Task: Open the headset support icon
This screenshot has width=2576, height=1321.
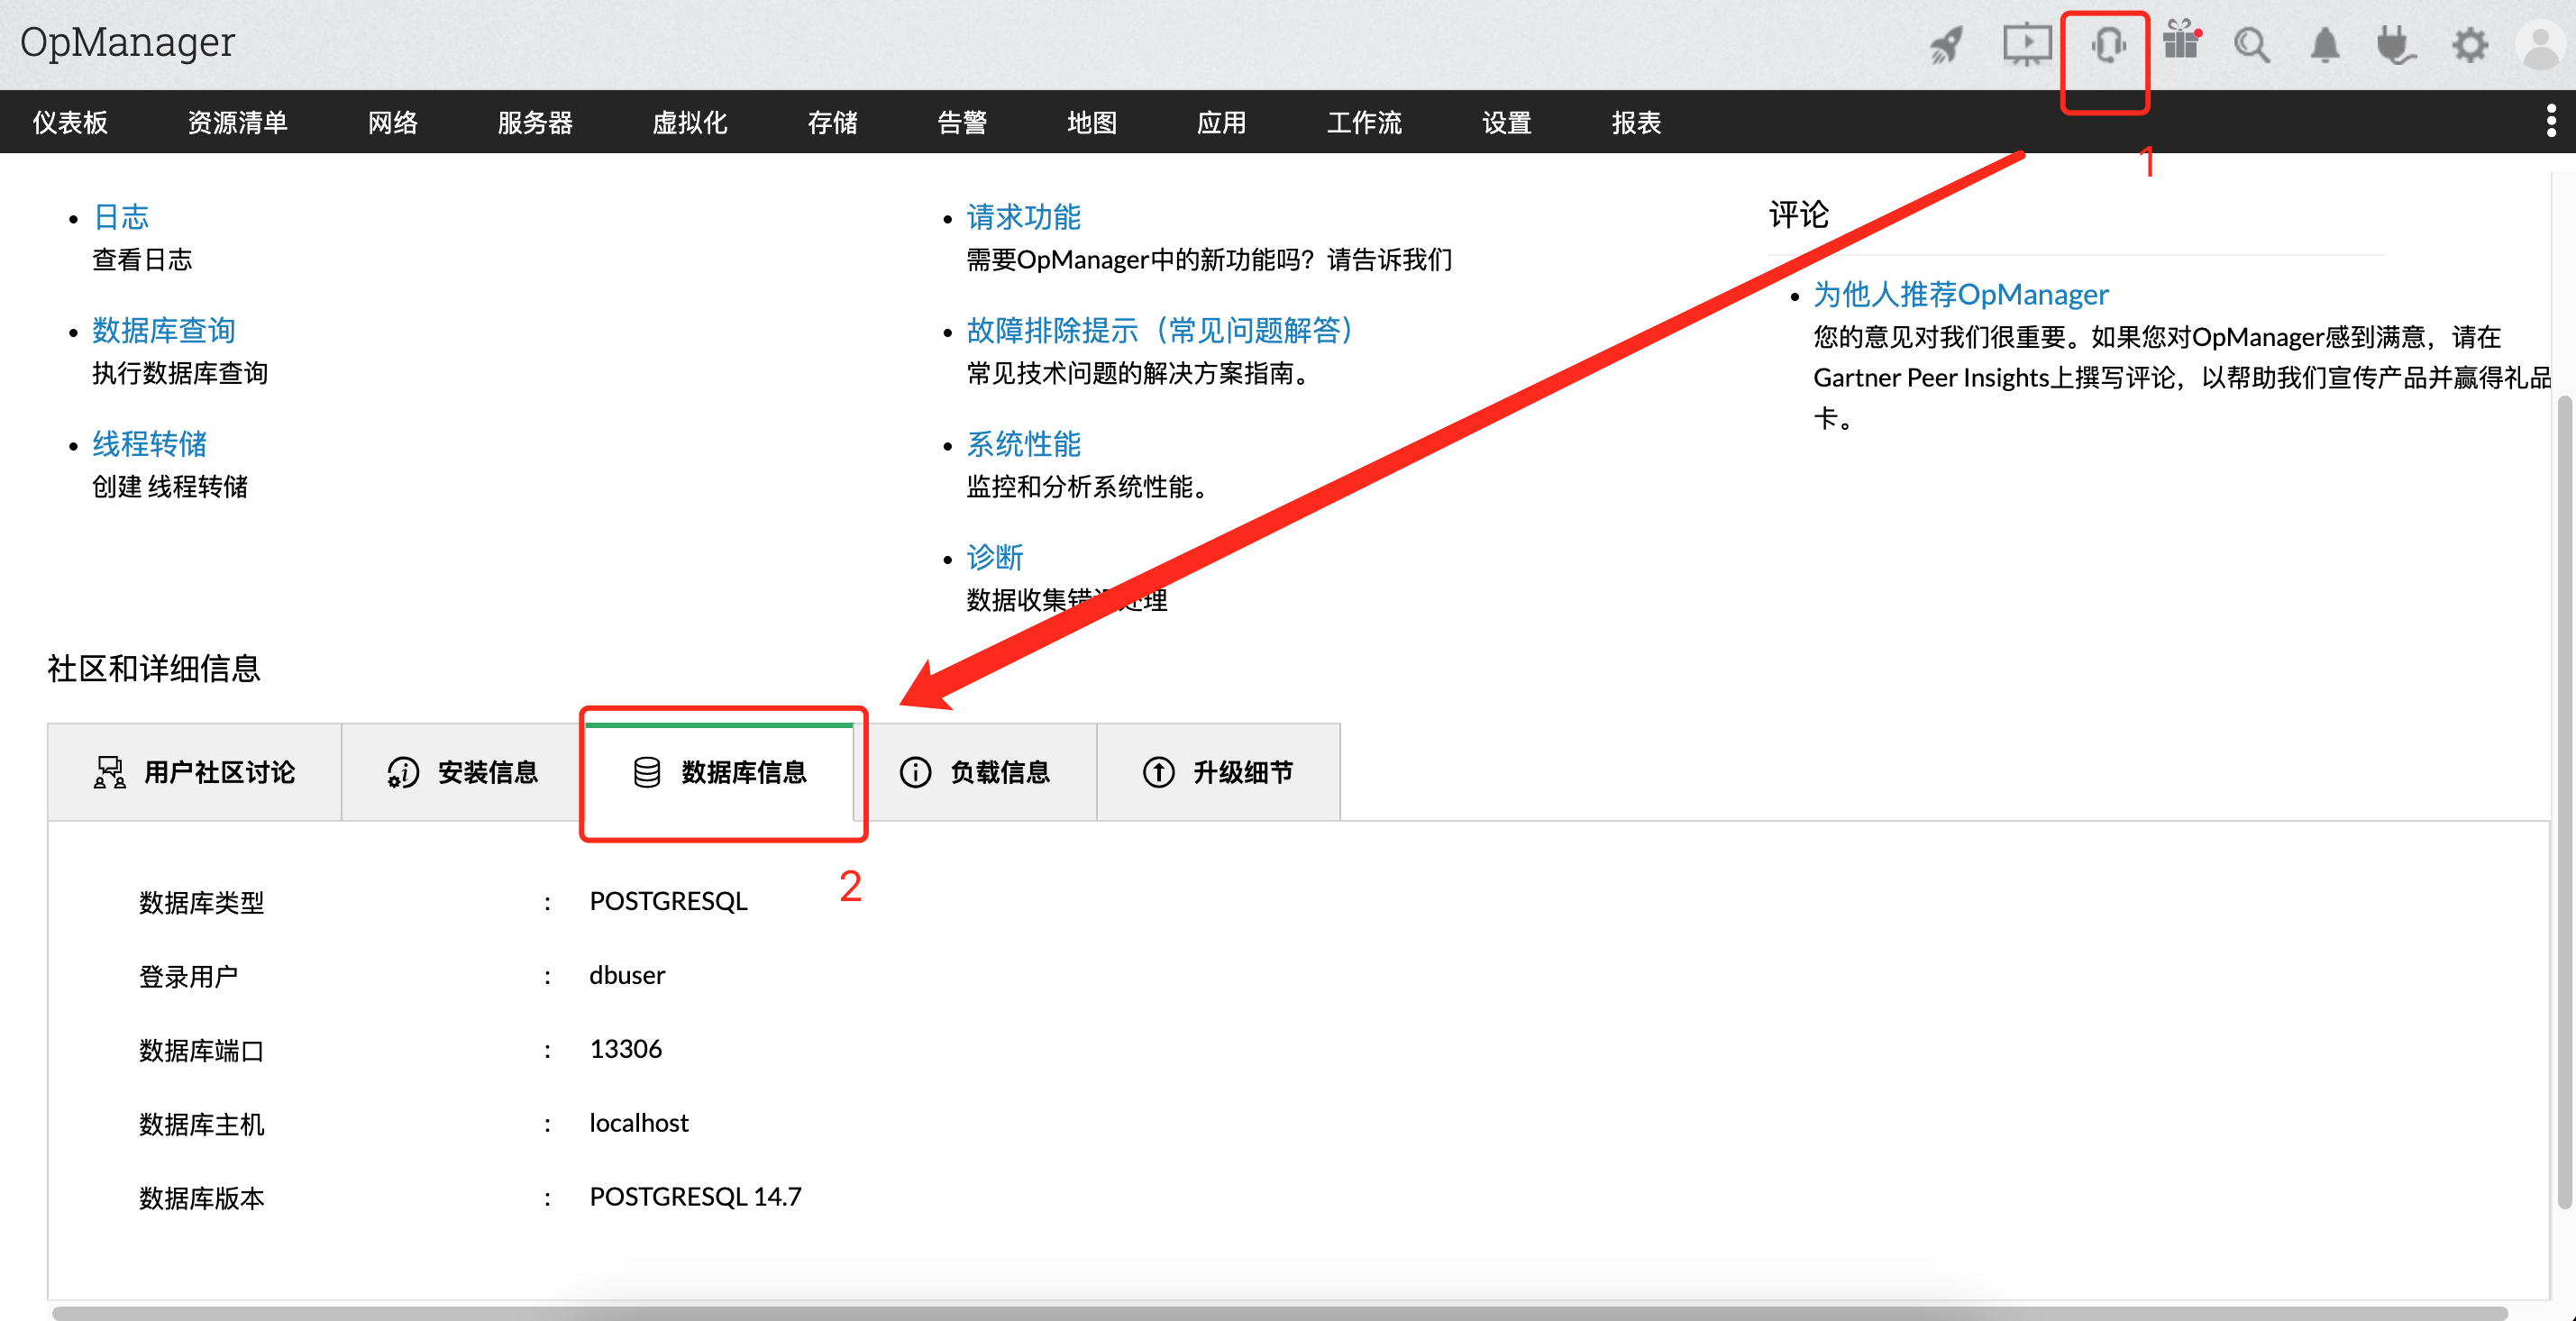Action: (2108, 45)
